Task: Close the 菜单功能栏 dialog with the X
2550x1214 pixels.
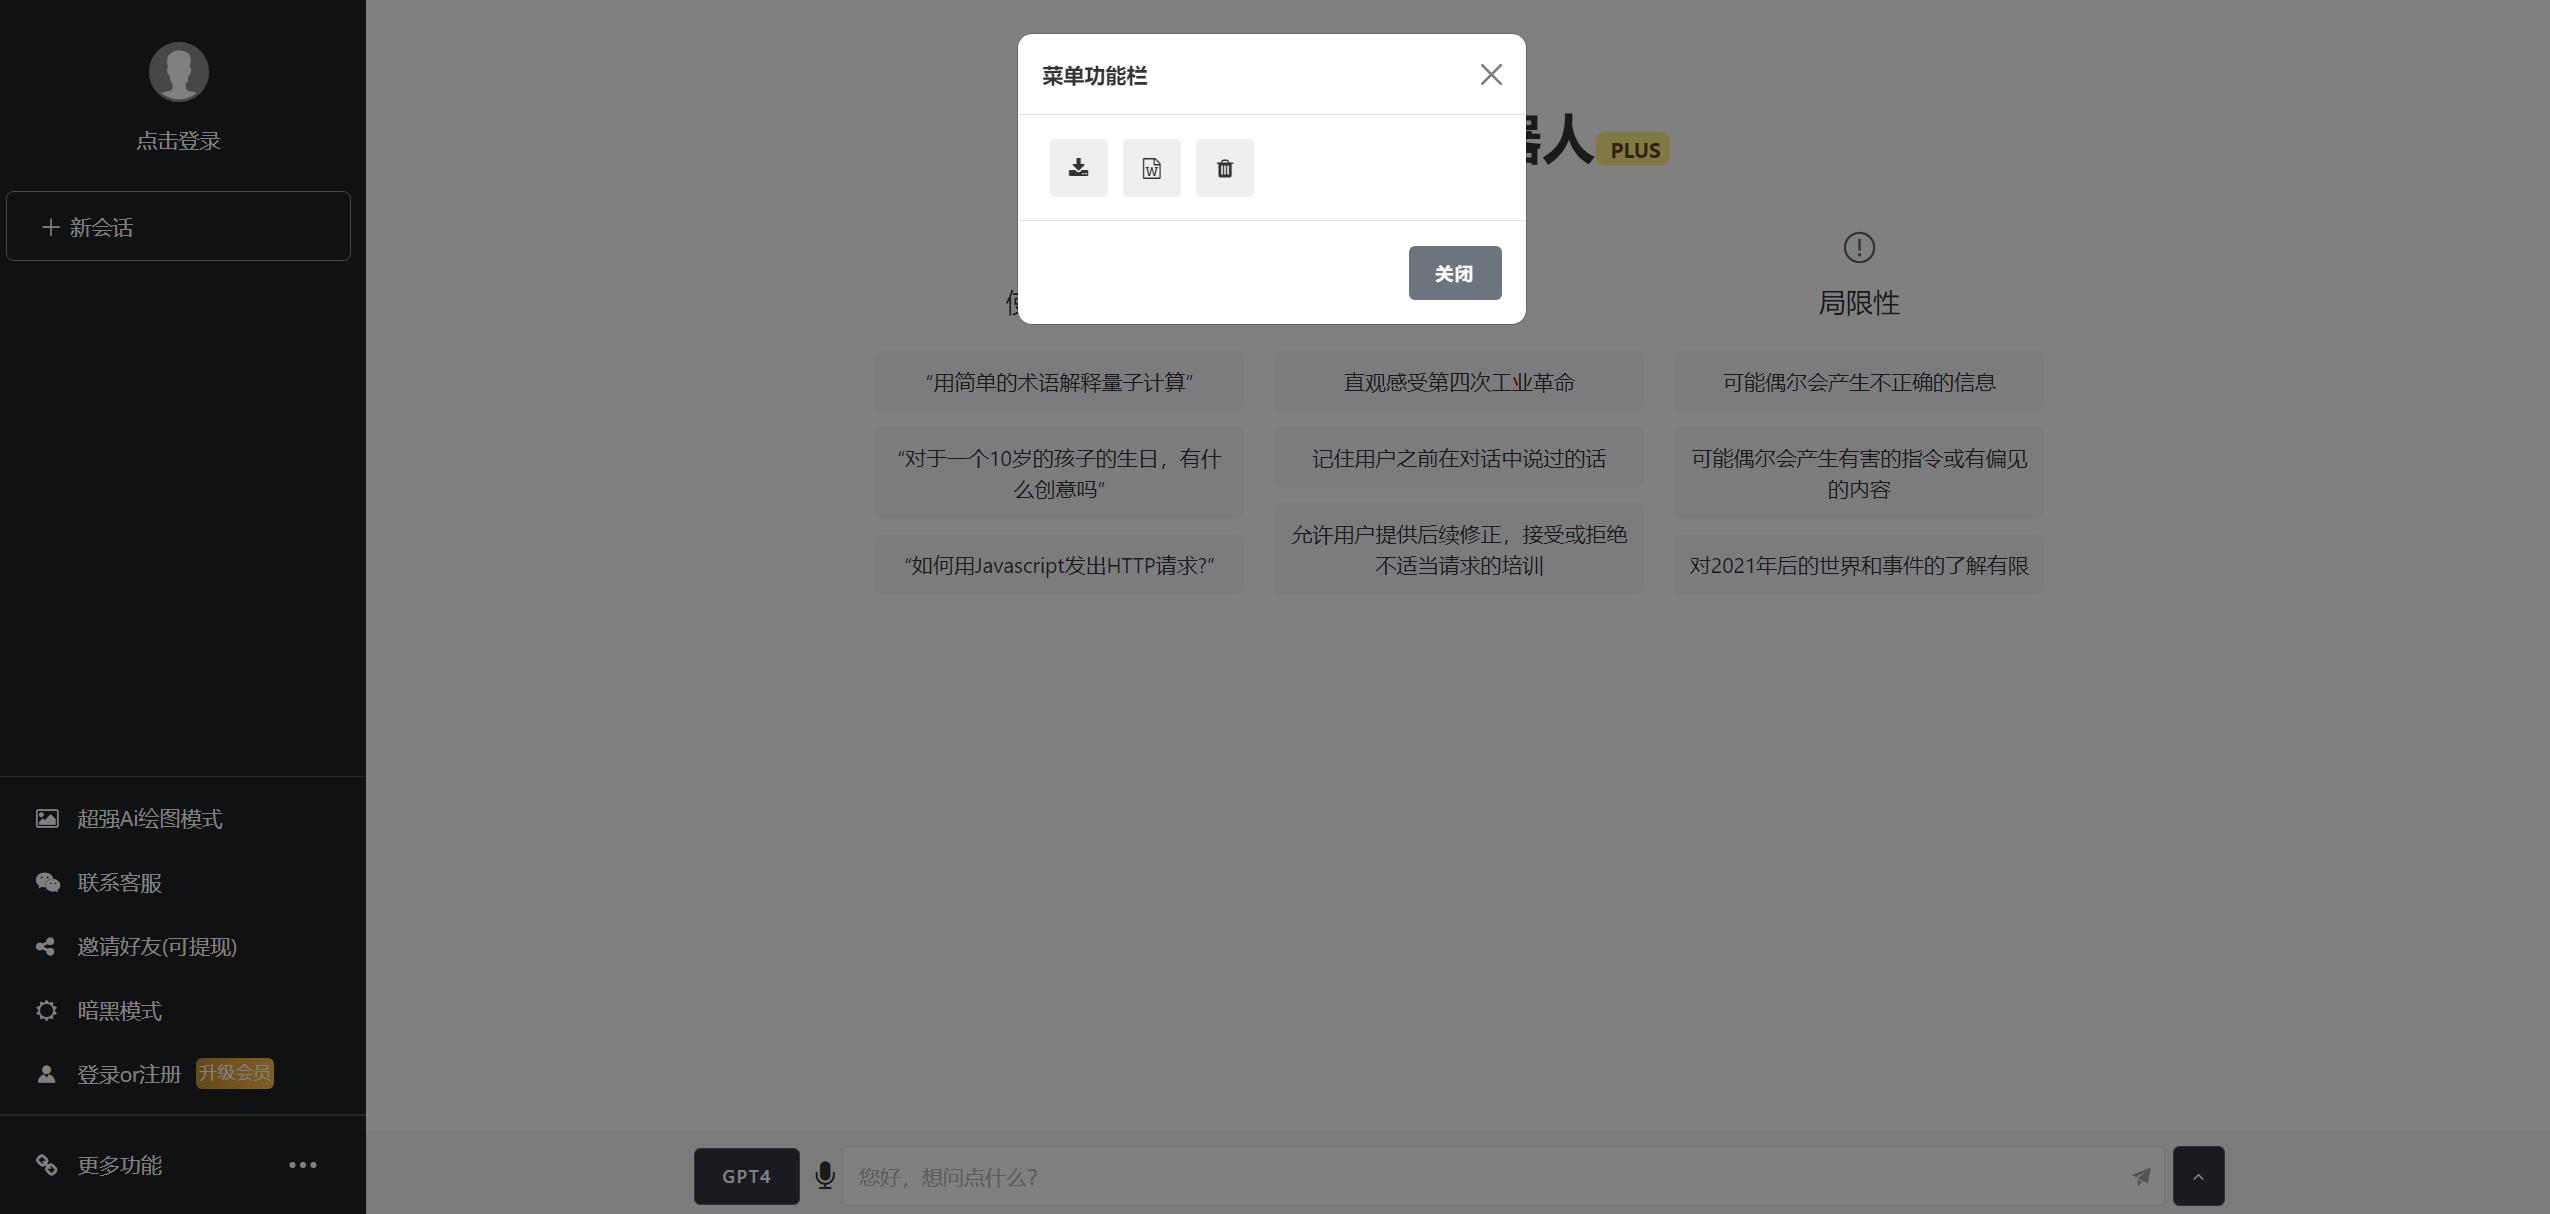Action: click(x=1490, y=74)
